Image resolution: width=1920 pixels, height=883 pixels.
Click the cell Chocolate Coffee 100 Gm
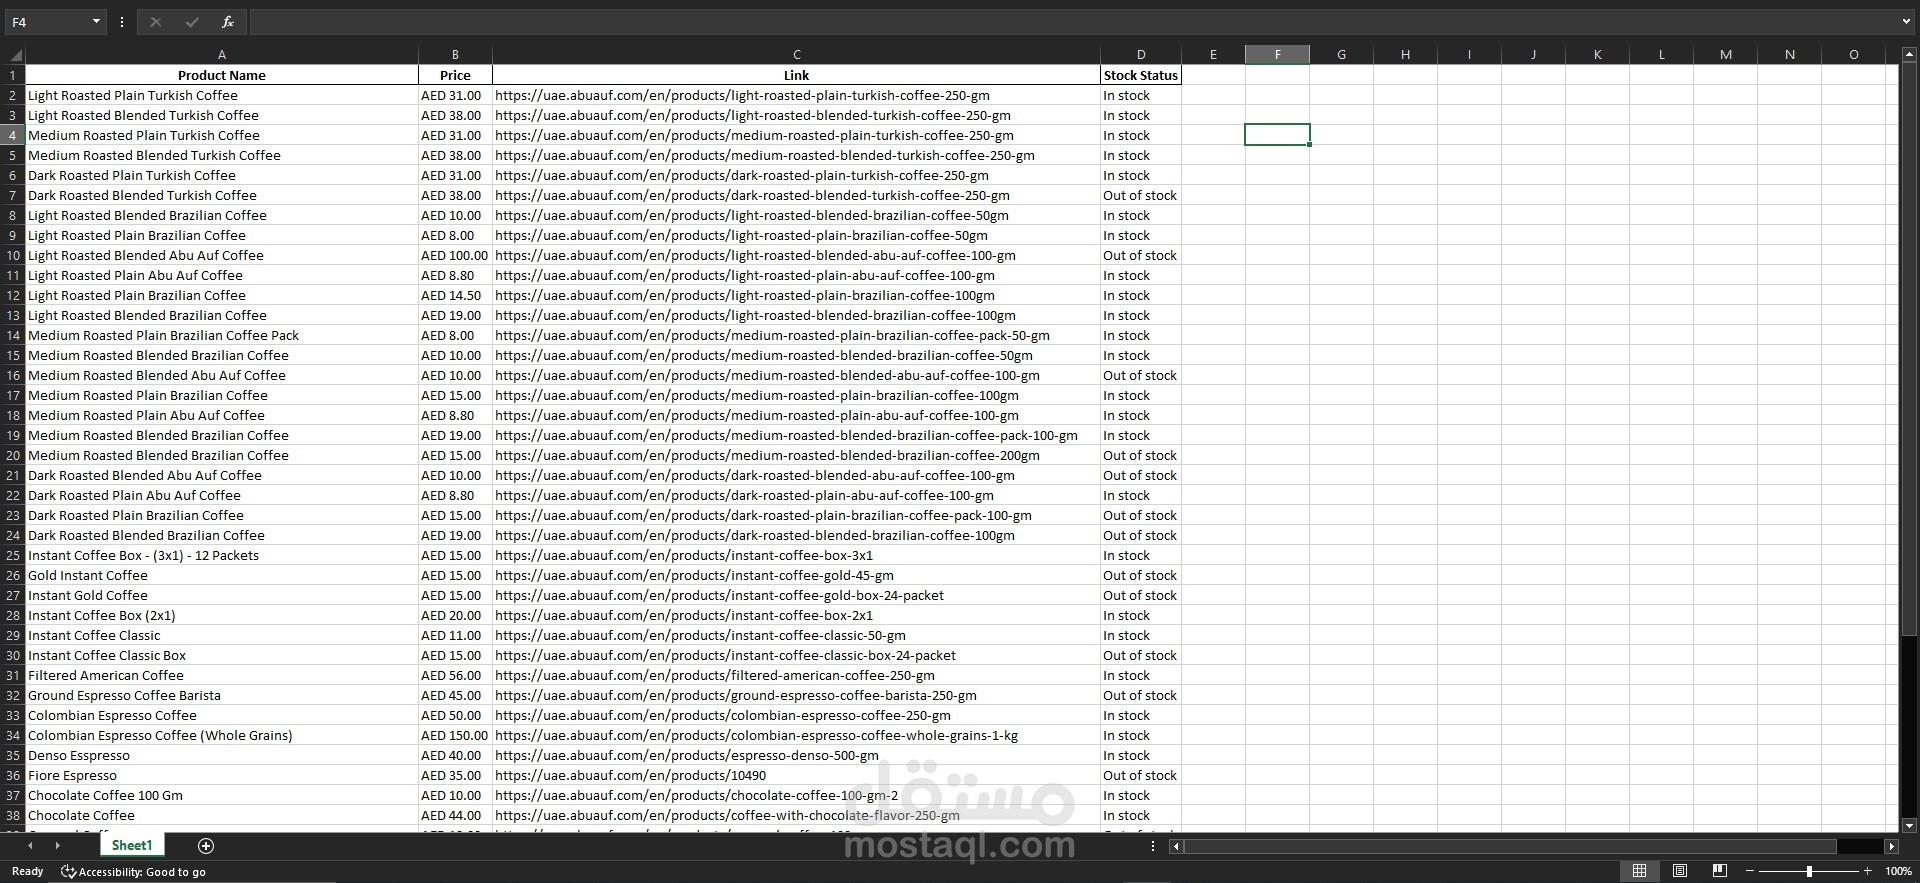click(x=222, y=795)
